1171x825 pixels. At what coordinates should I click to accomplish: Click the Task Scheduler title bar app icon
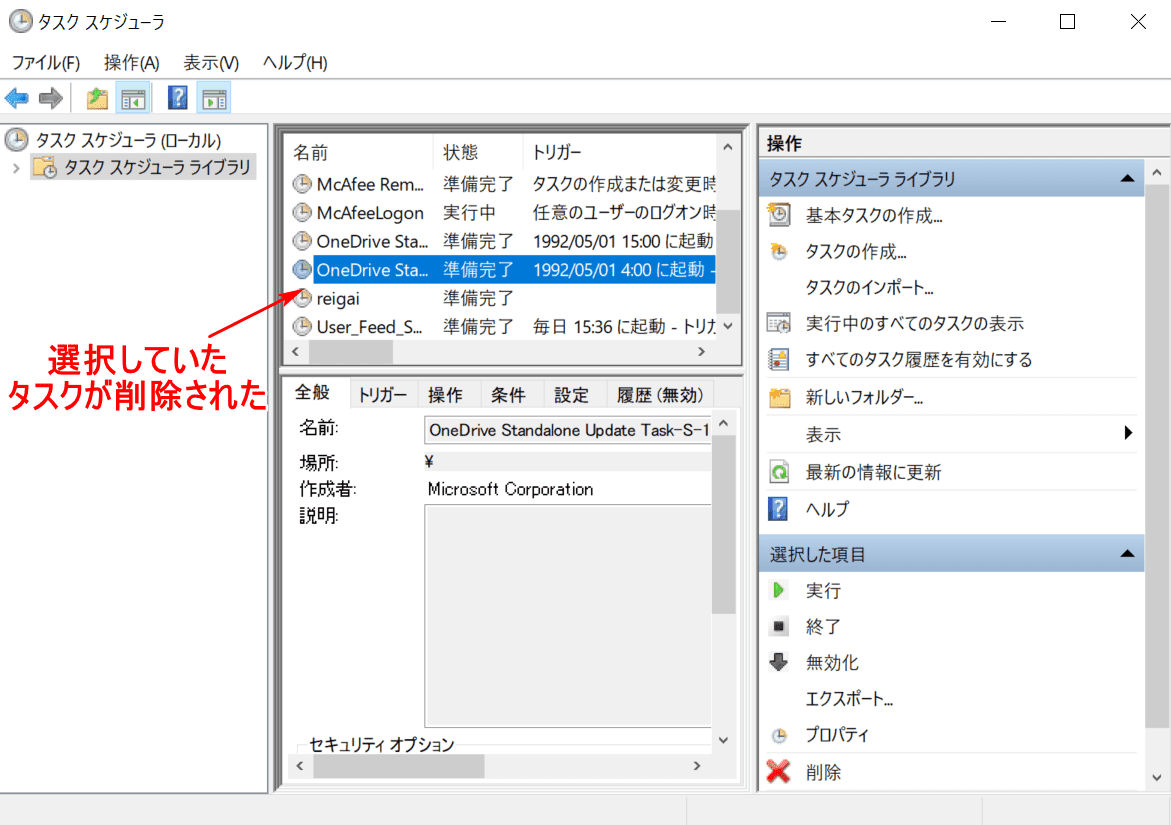tap(20, 21)
